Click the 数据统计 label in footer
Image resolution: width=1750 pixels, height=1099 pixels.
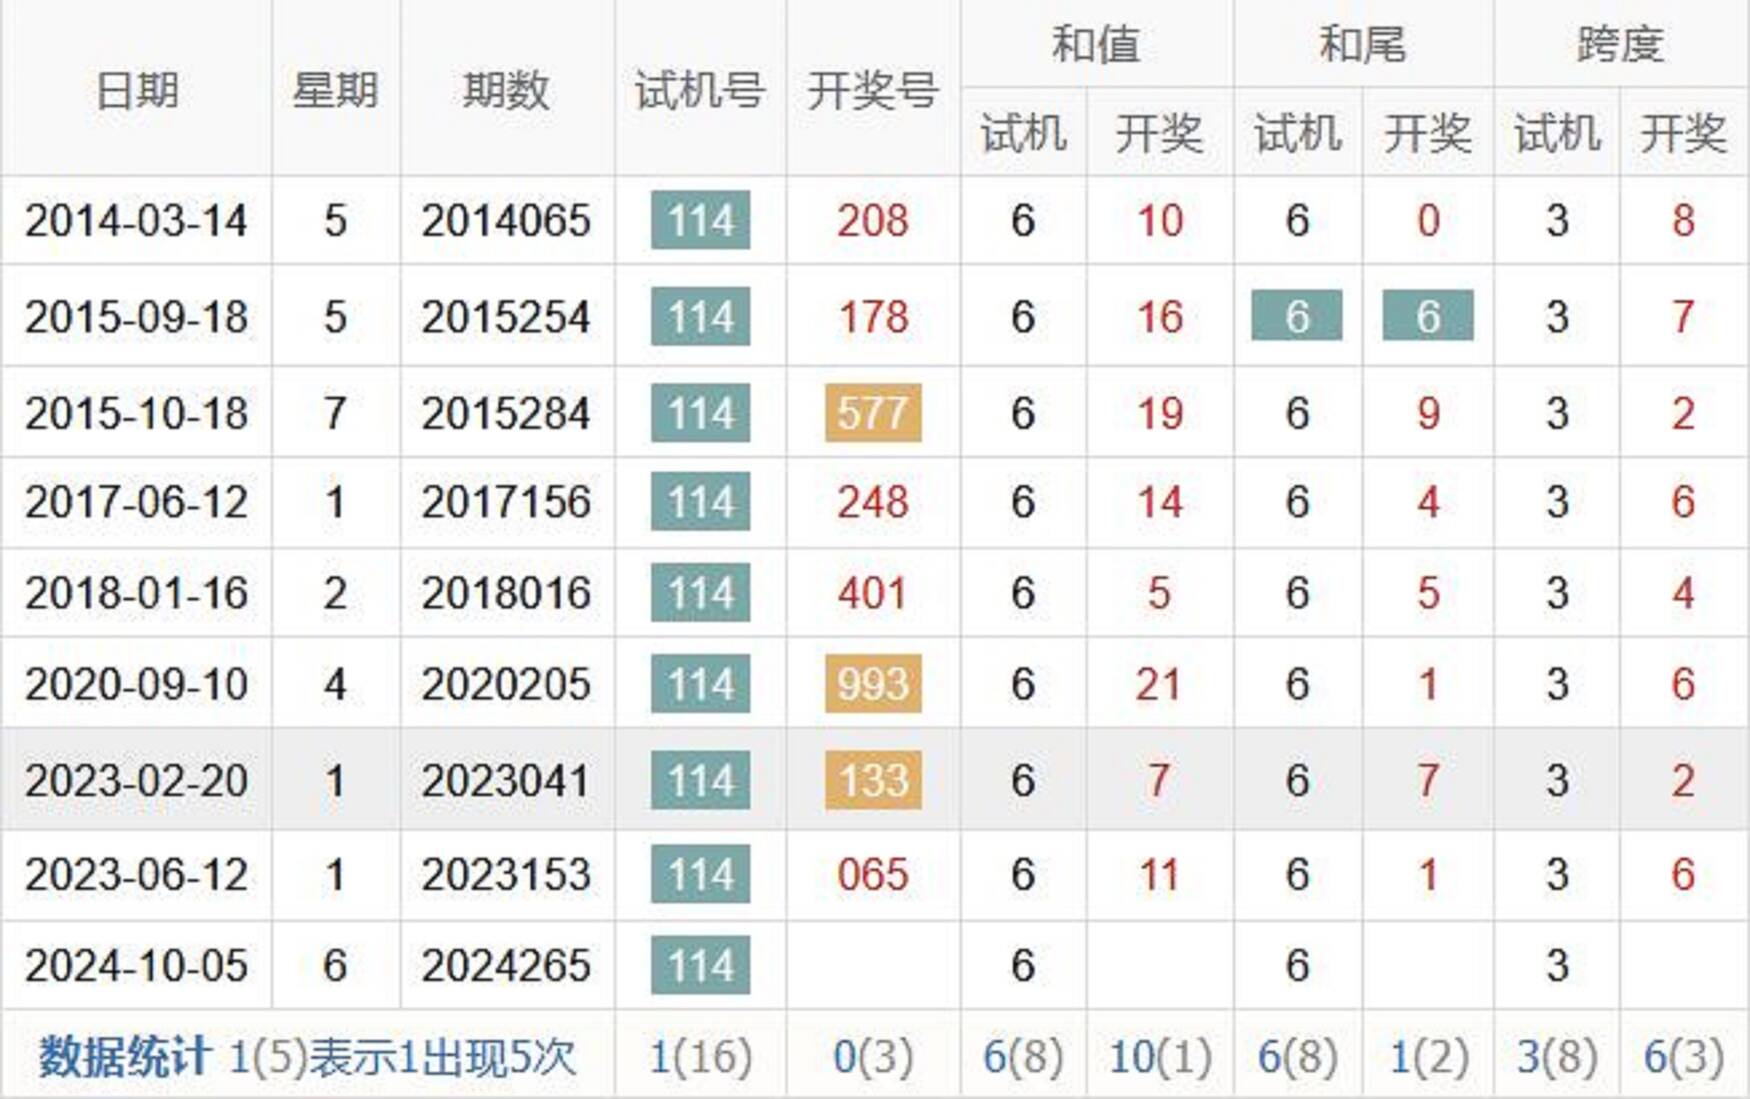coord(124,1057)
